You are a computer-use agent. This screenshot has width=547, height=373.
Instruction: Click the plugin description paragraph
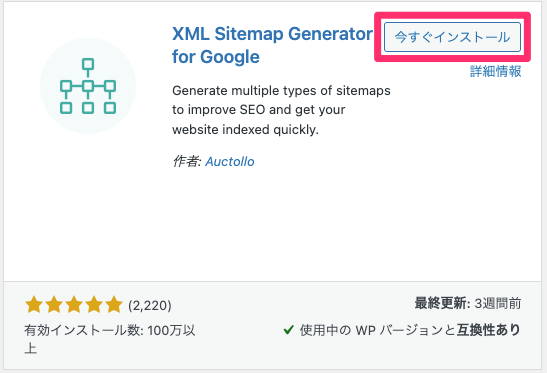click(x=281, y=110)
